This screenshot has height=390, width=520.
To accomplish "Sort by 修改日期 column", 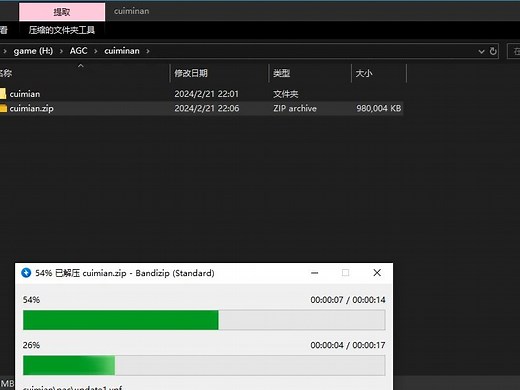I will pyautogui.click(x=191, y=73).
